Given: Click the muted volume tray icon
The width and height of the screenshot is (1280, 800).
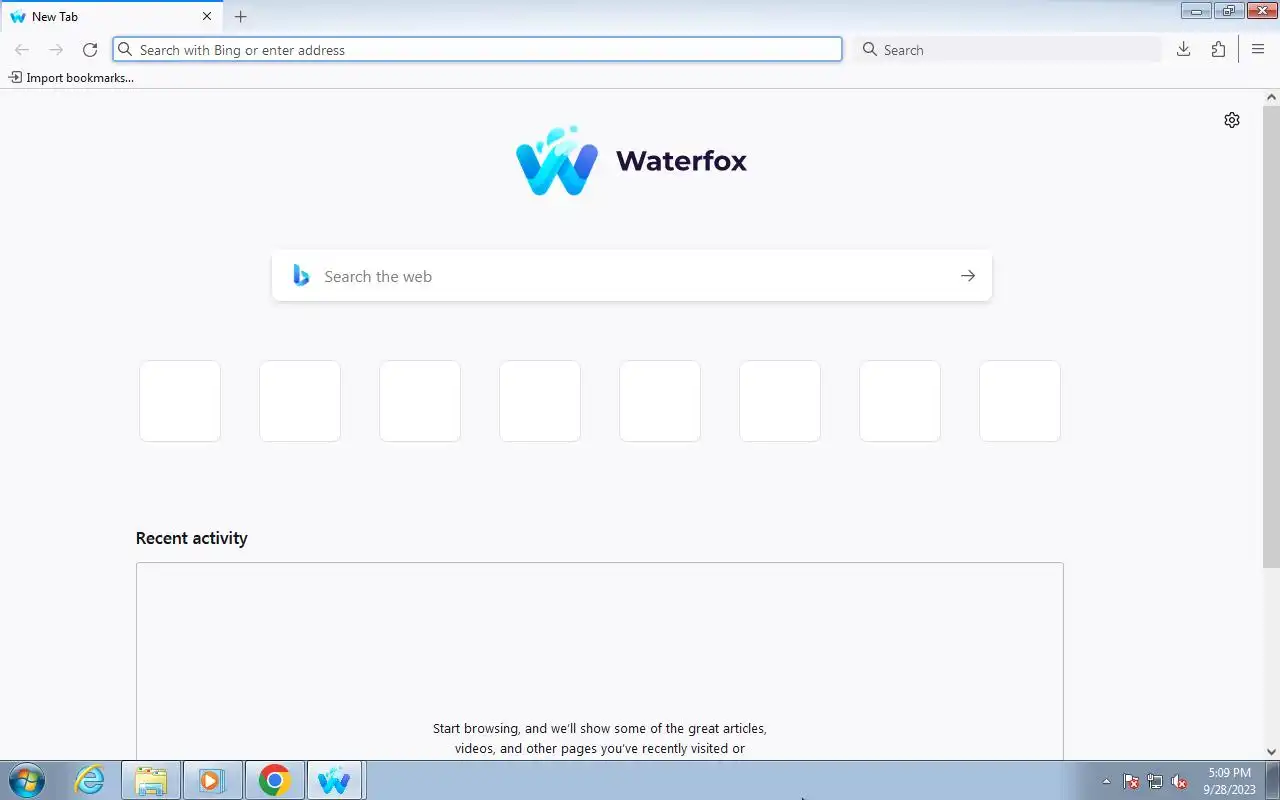Looking at the screenshot, I should (1180, 781).
